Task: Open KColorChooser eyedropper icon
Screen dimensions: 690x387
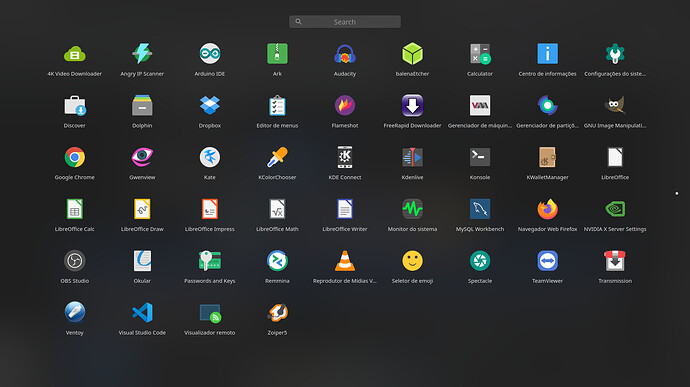Action: pyautogui.click(x=277, y=158)
